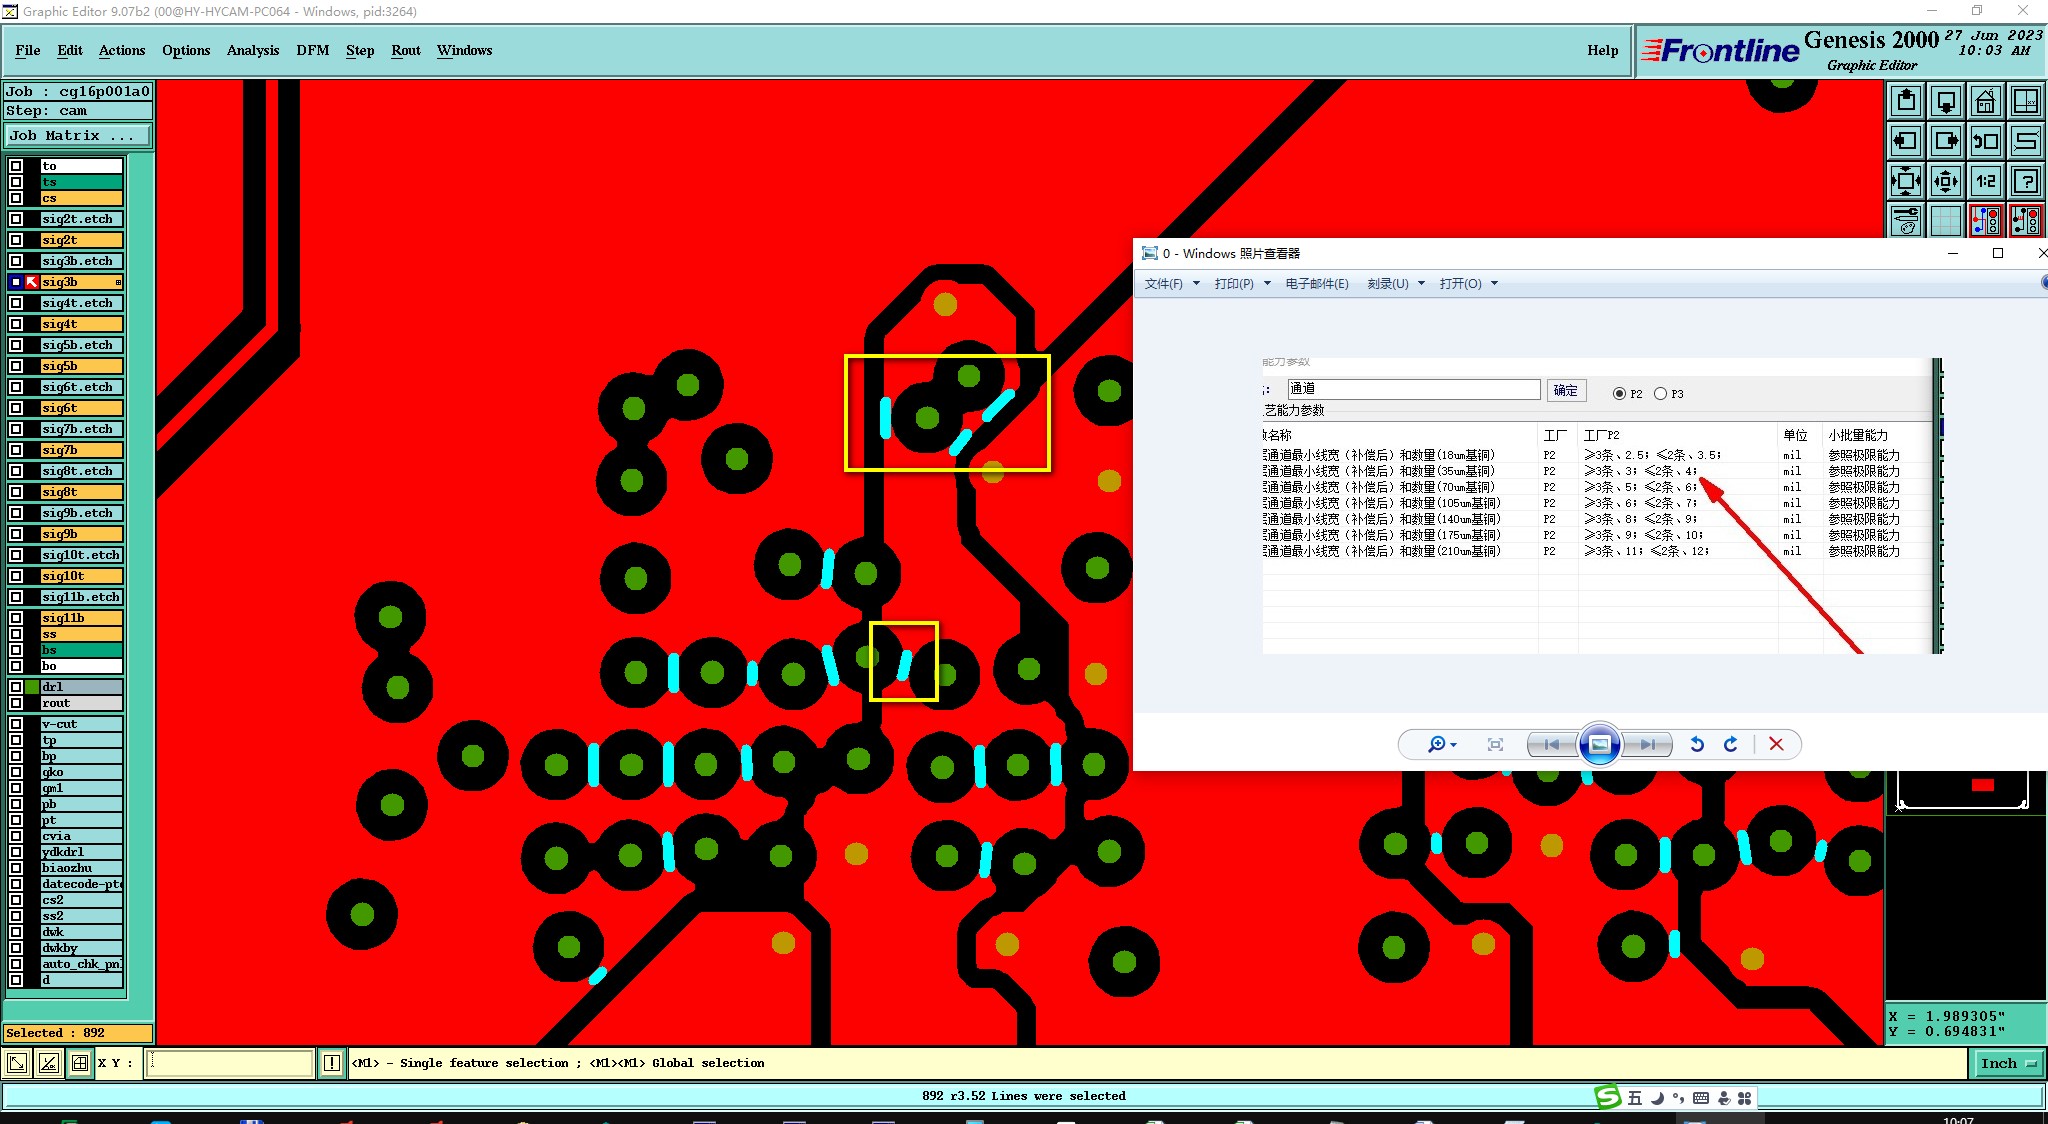Expand the 打印(P) dropdown menu
Screen dimensions: 2048x1124
pos(1242,284)
